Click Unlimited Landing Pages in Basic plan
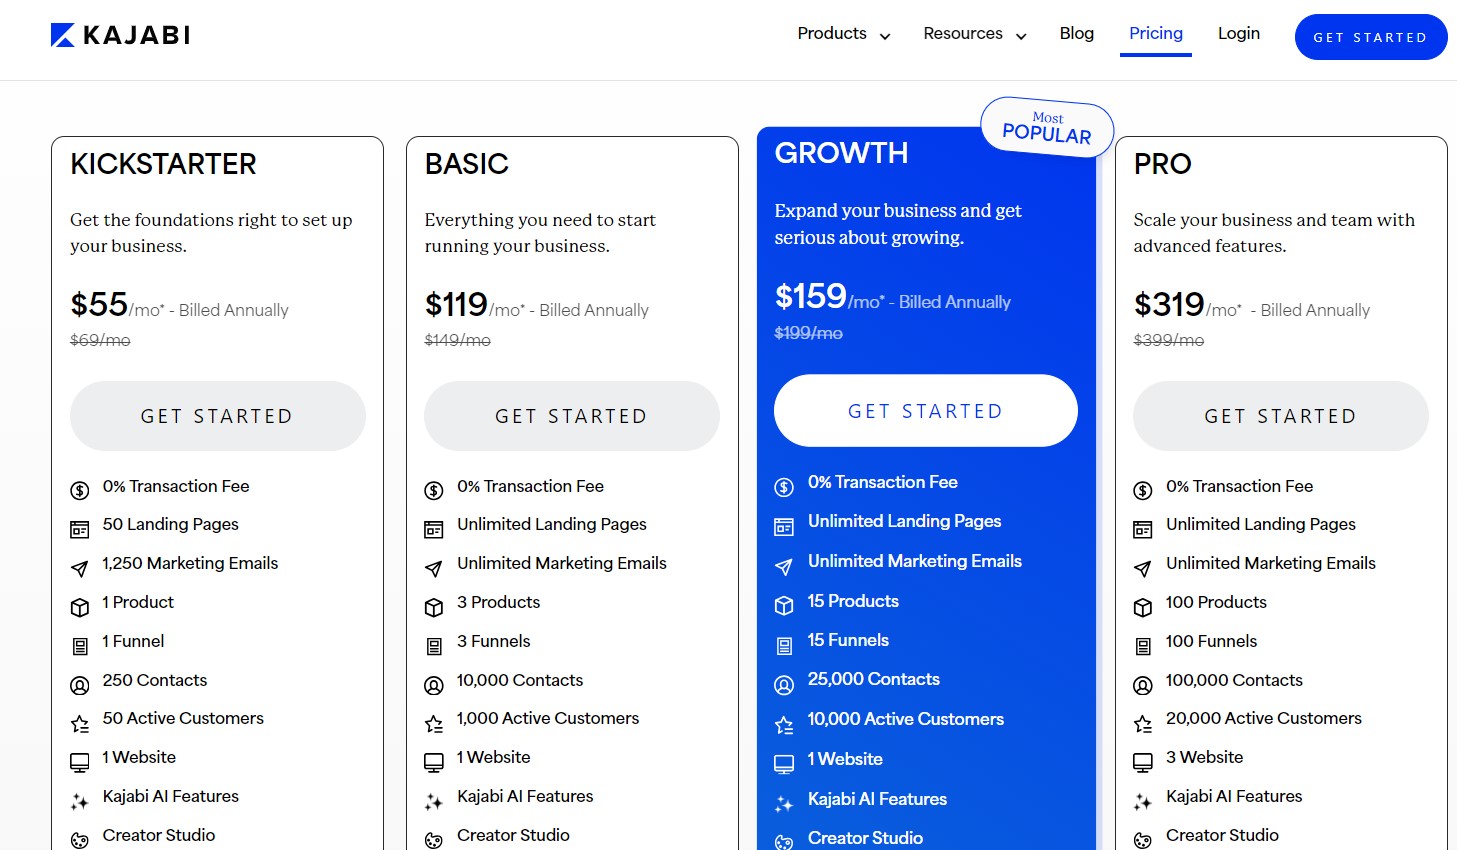The width and height of the screenshot is (1457, 850). click(552, 524)
